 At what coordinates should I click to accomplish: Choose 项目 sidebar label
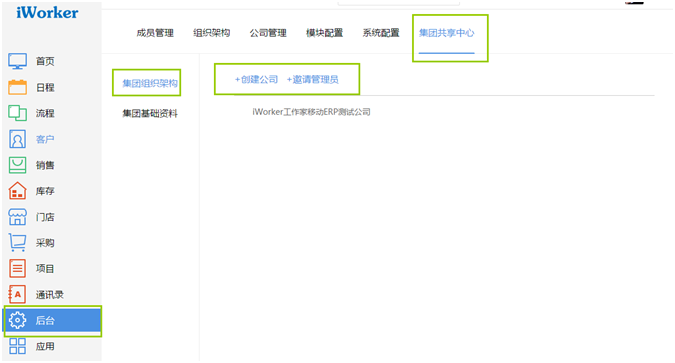(45, 269)
